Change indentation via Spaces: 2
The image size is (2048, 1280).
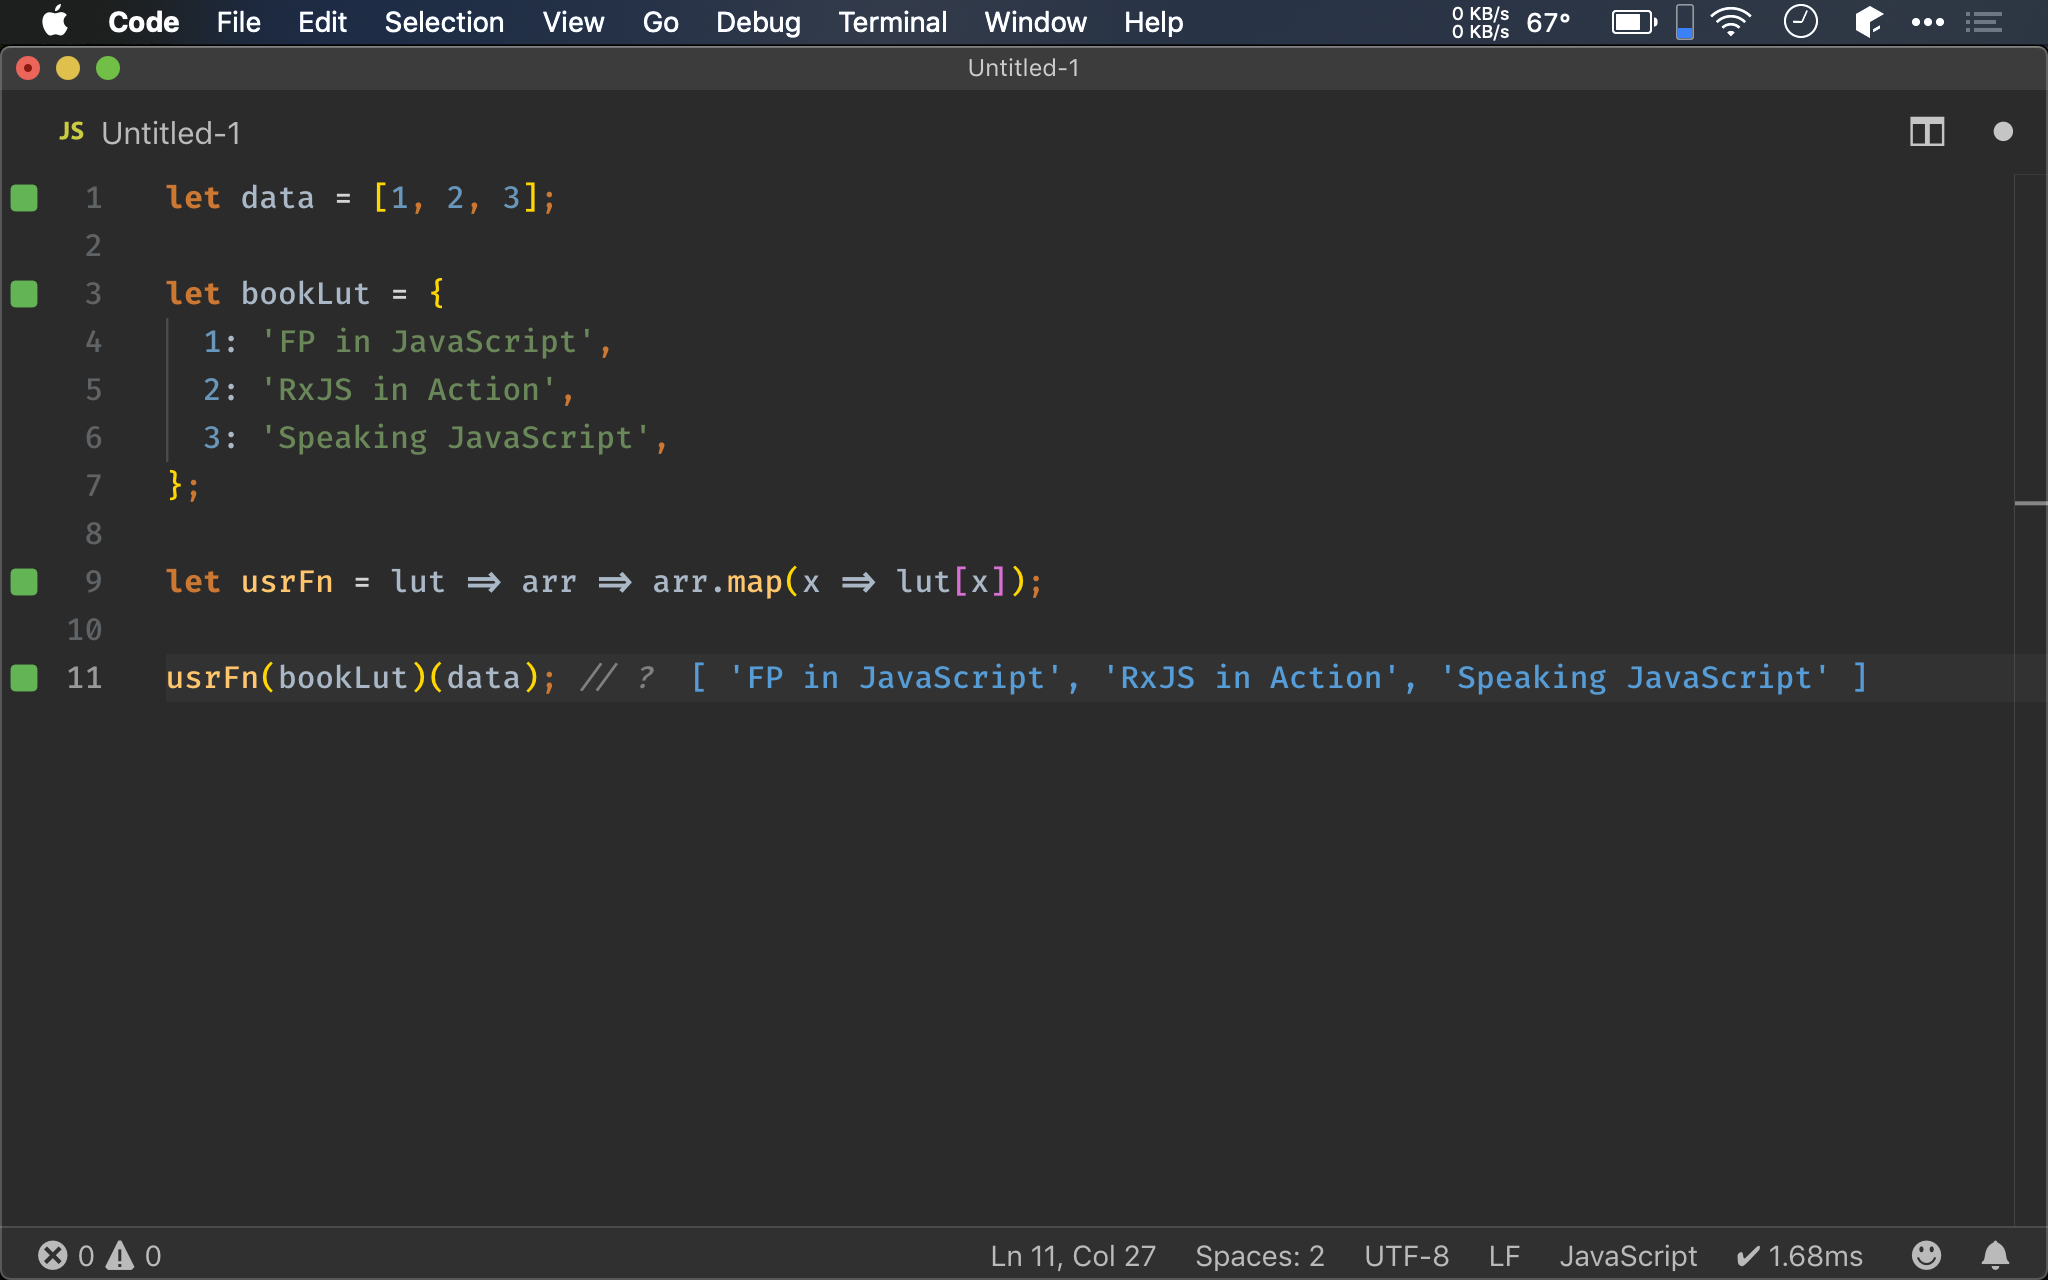coord(1259,1256)
